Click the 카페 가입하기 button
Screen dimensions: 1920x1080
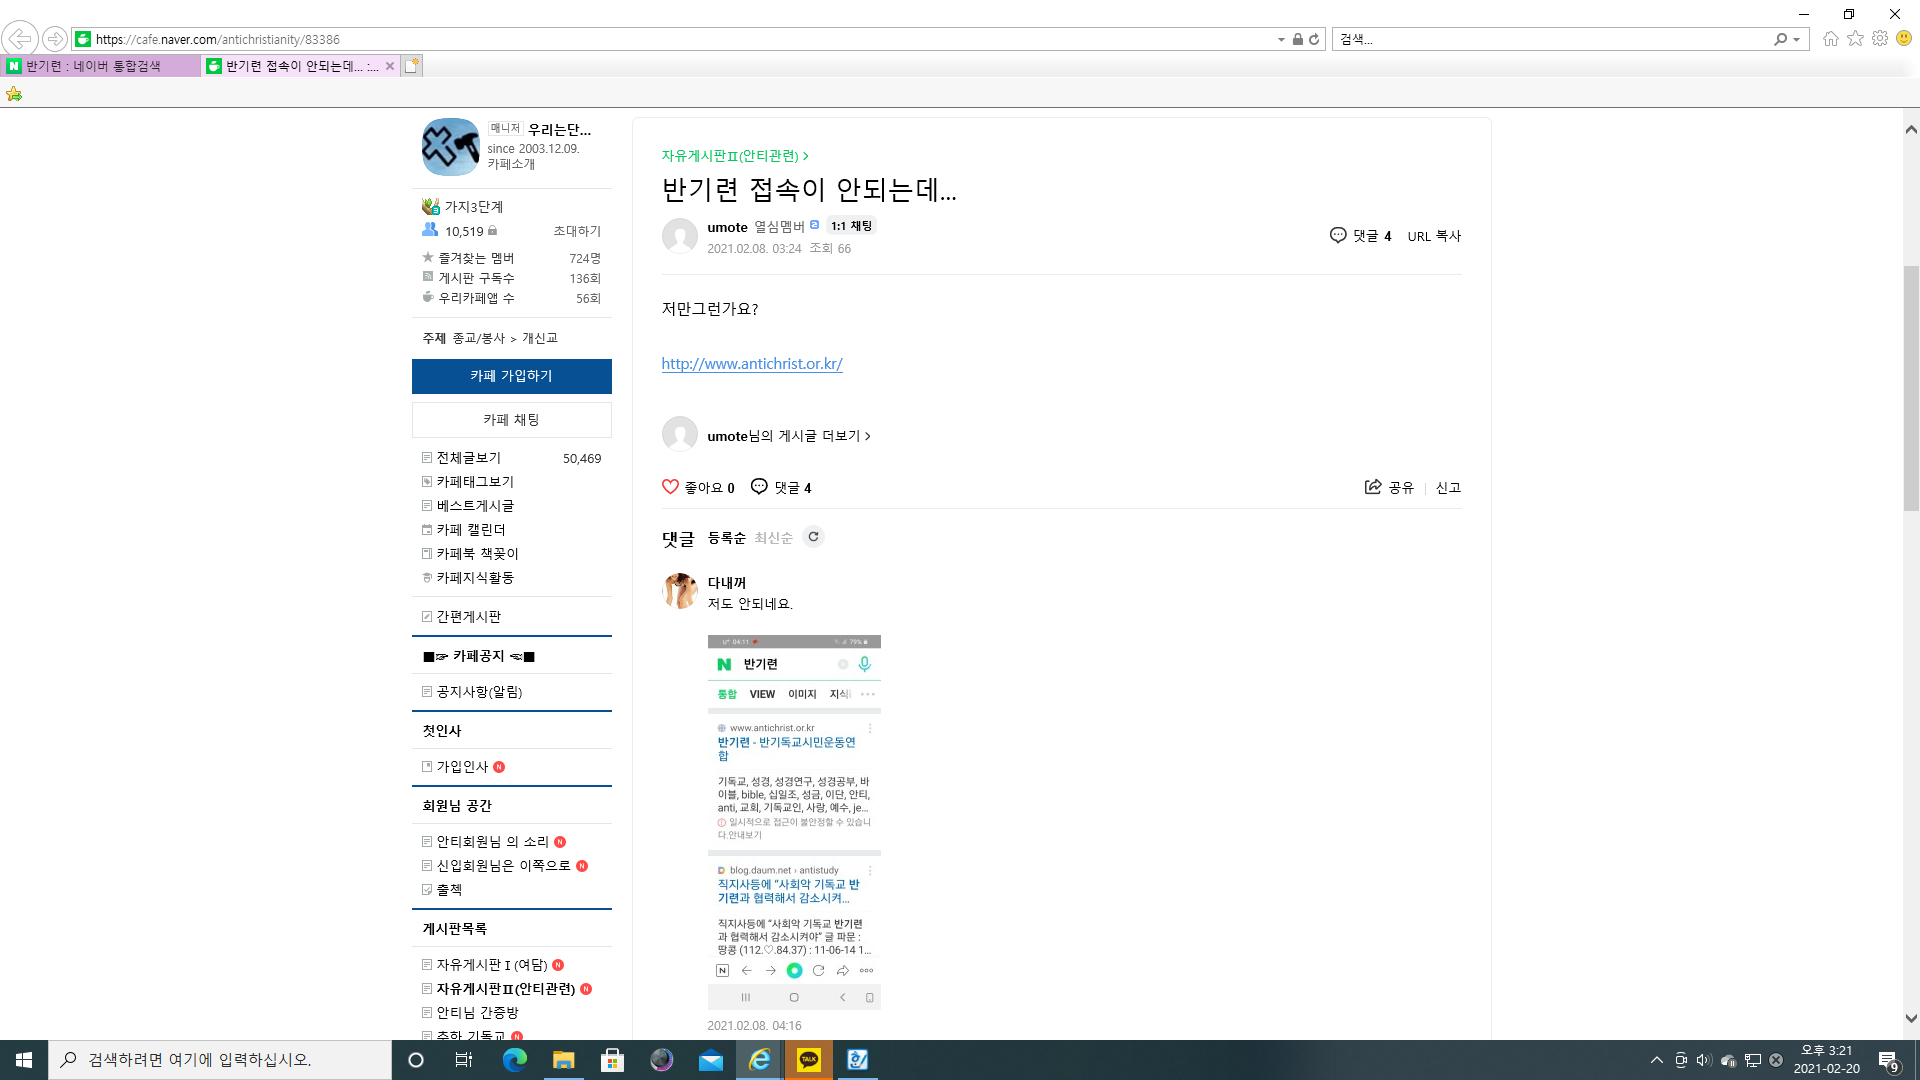coord(511,376)
